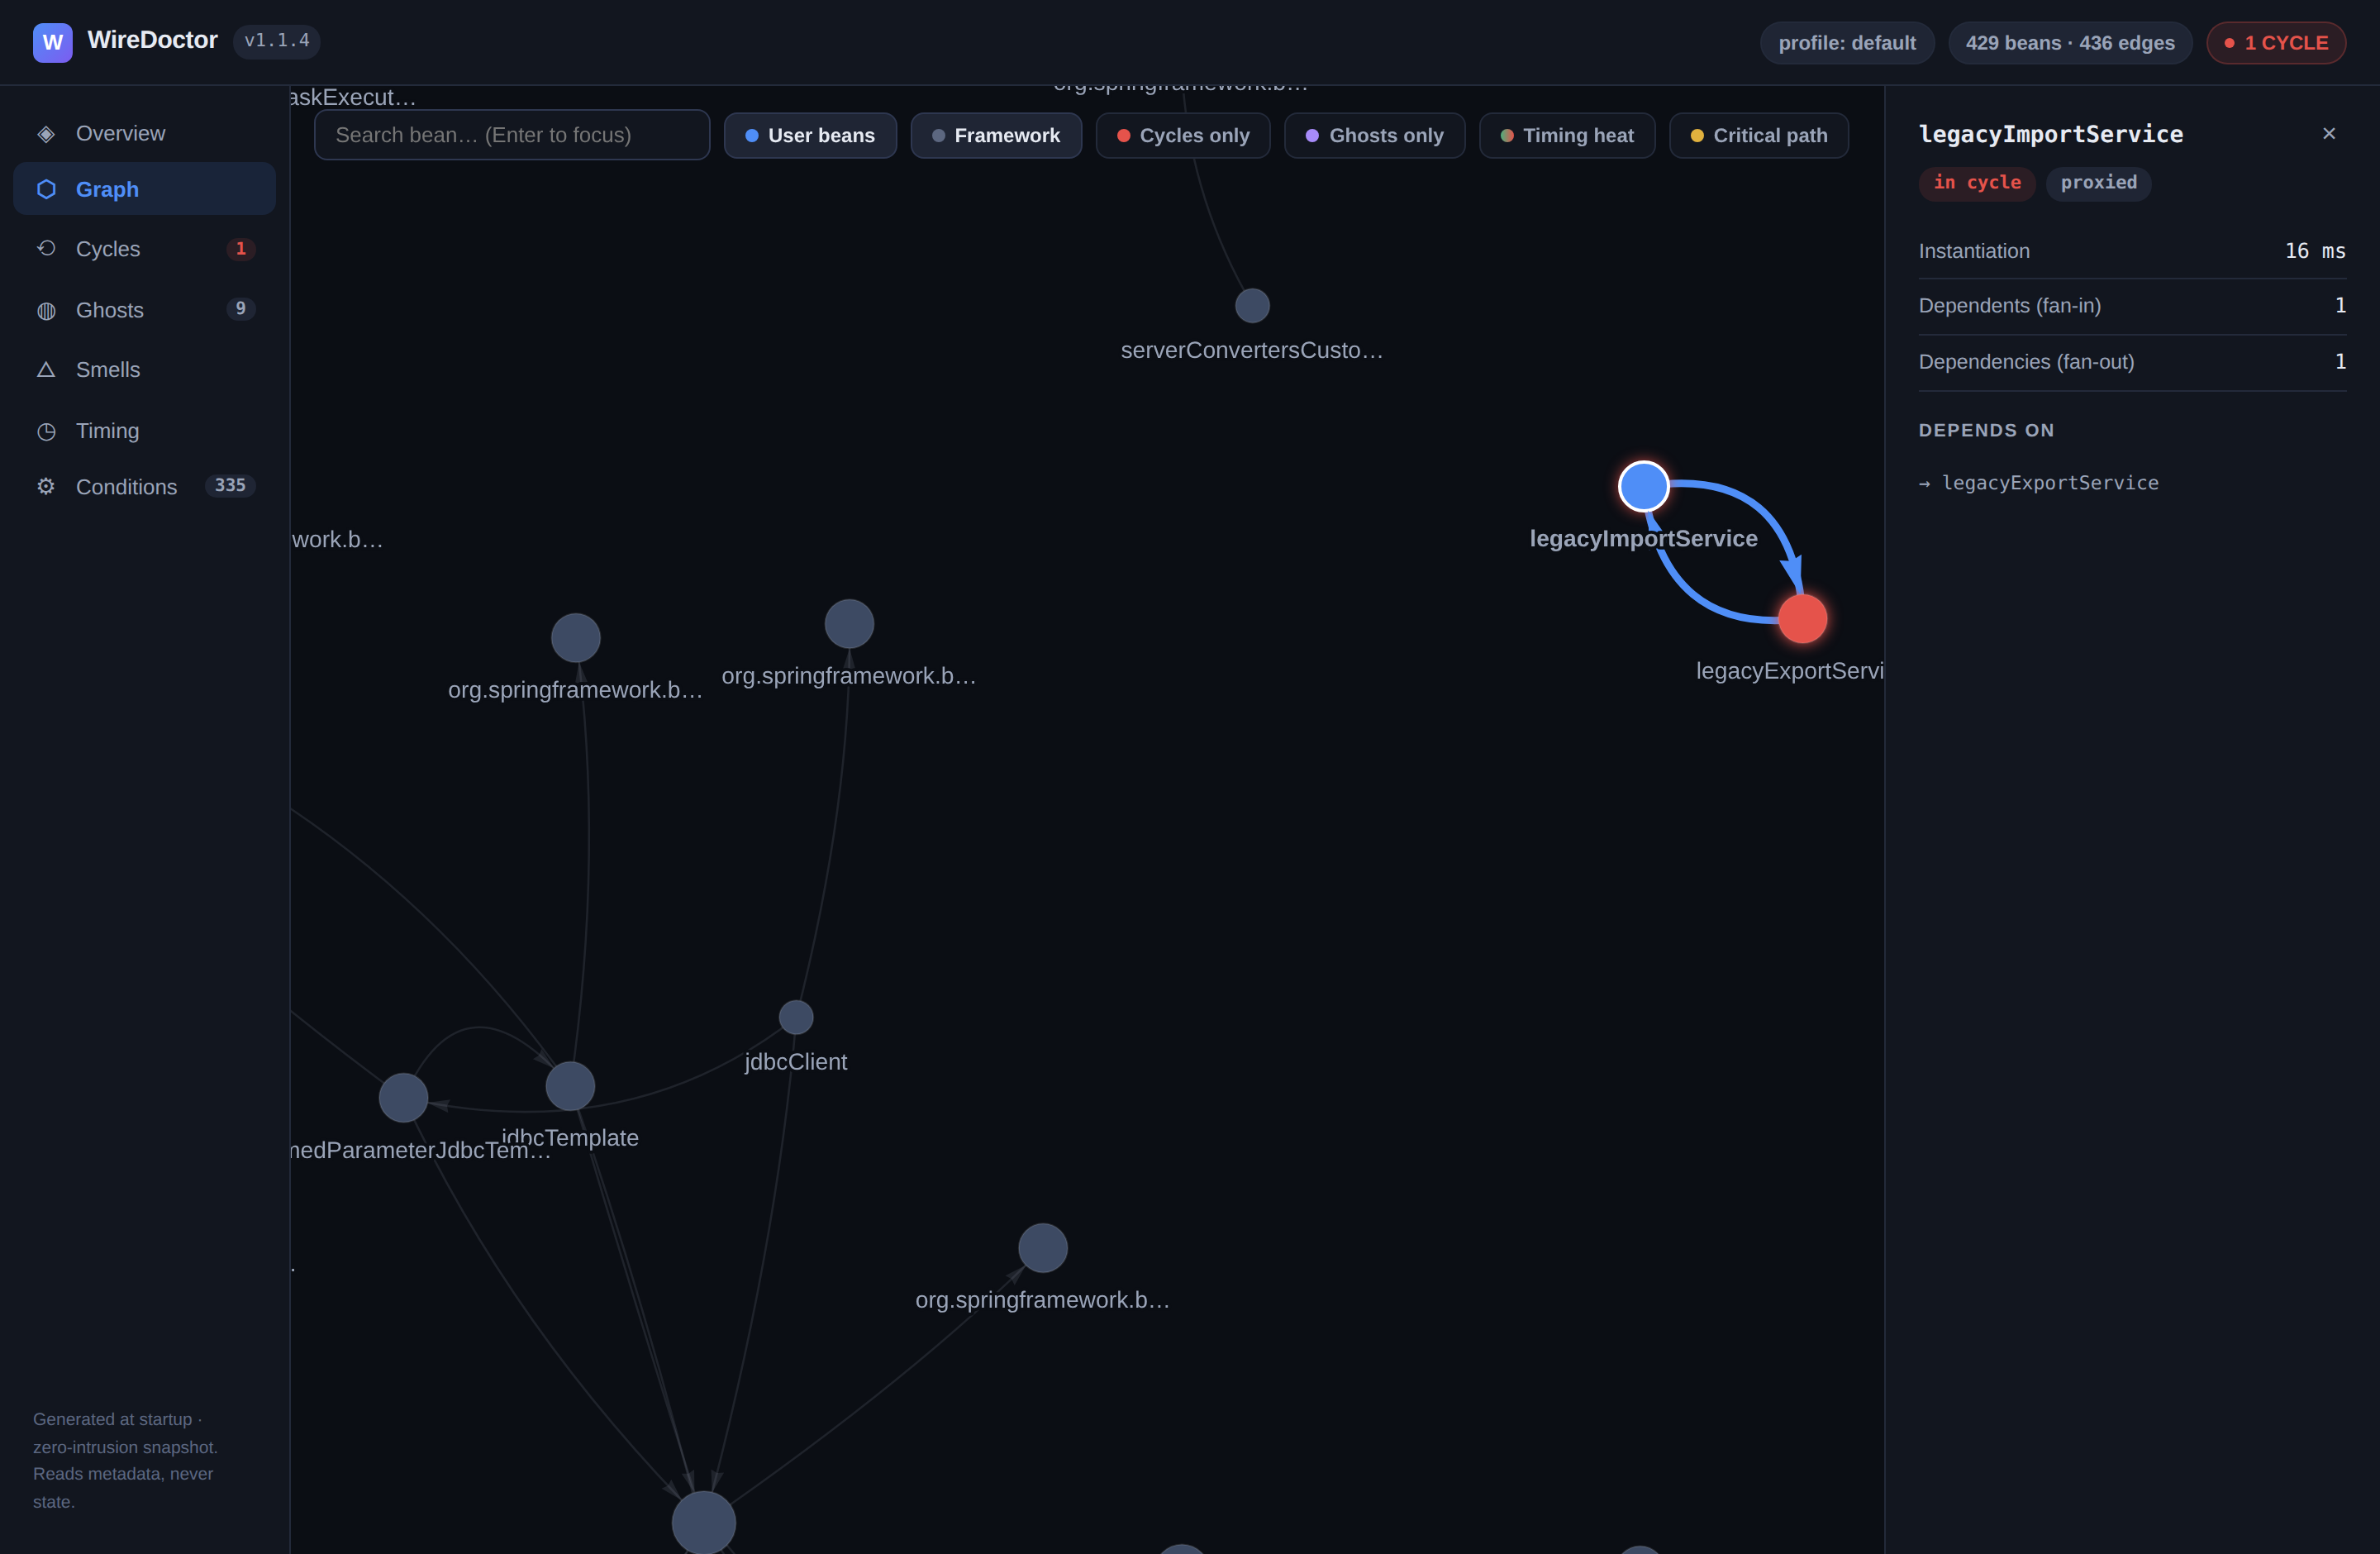Click the Conditions count badge 335

[x=230, y=485]
